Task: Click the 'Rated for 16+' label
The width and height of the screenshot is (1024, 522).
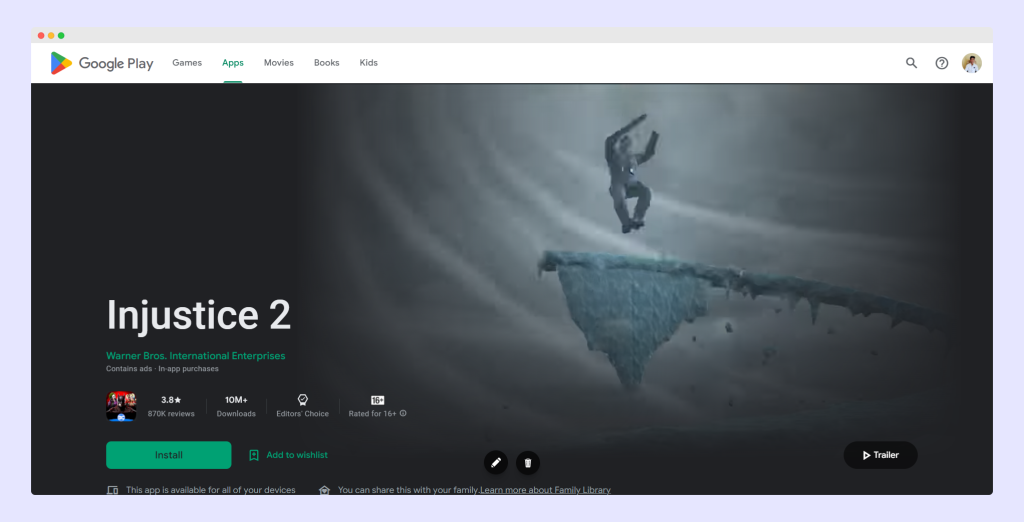Action: pyautogui.click(x=372, y=414)
